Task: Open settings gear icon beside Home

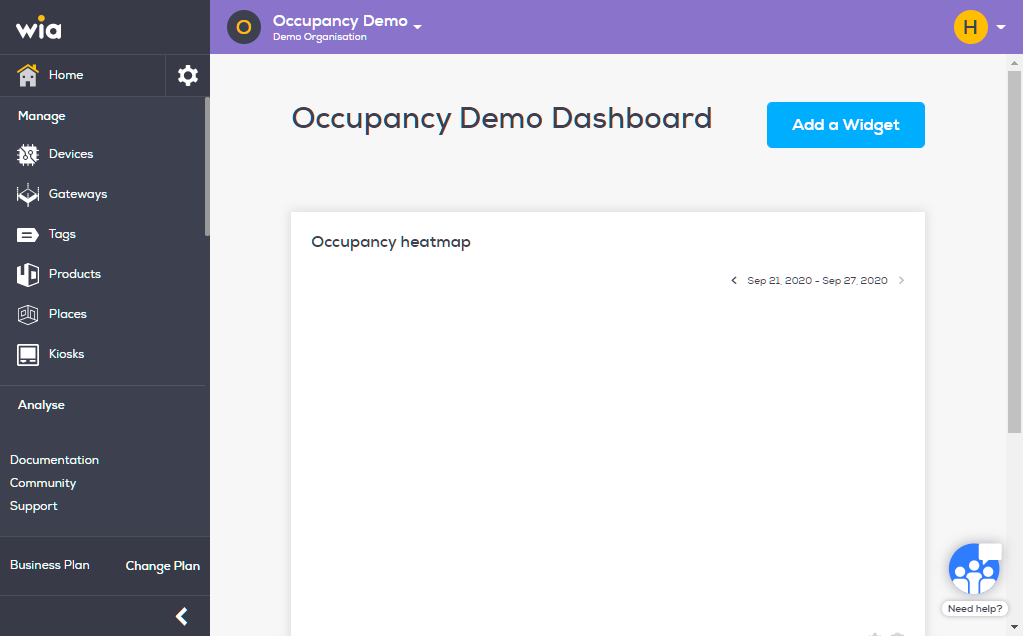Action: point(188,76)
